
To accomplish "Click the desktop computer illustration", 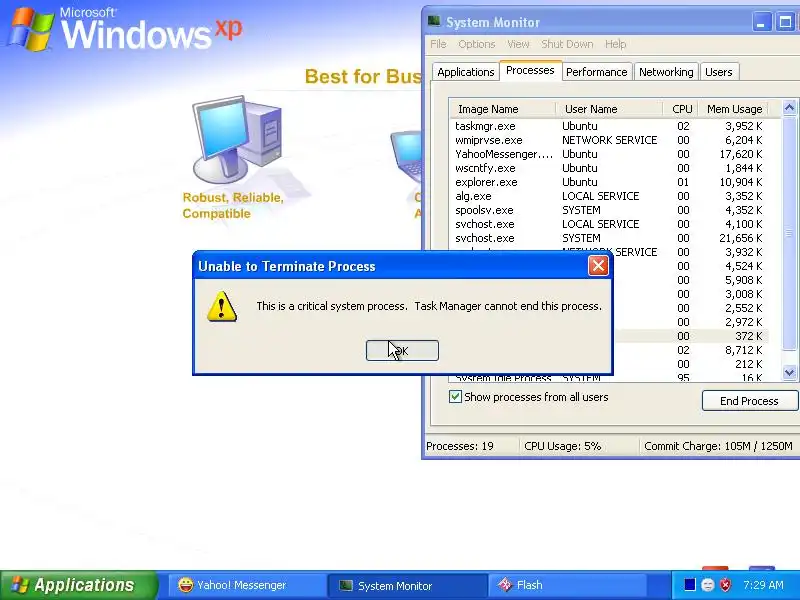I will coord(237,139).
